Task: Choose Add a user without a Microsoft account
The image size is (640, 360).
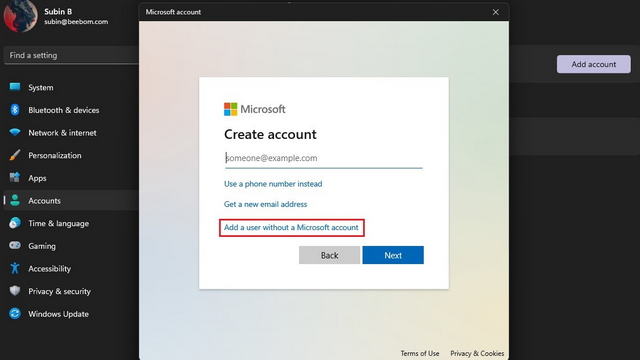Action: click(291, 227)
